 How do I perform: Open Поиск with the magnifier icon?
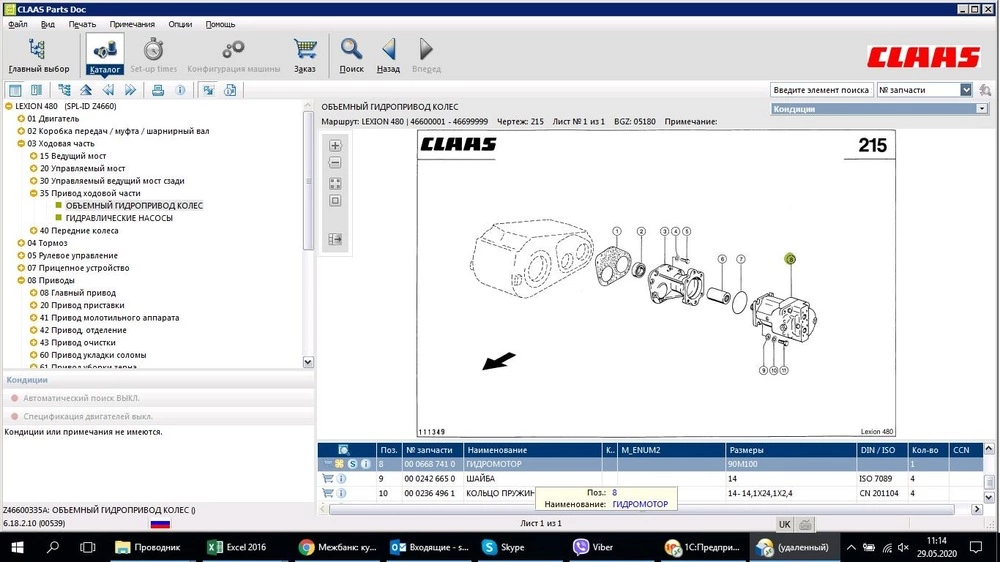pos(351,54)
